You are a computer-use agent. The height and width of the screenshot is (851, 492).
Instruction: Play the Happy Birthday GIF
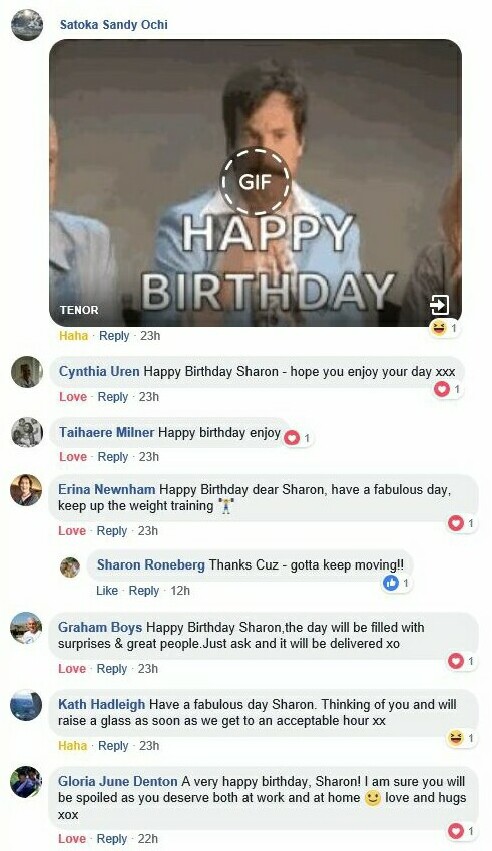(255, 182)
